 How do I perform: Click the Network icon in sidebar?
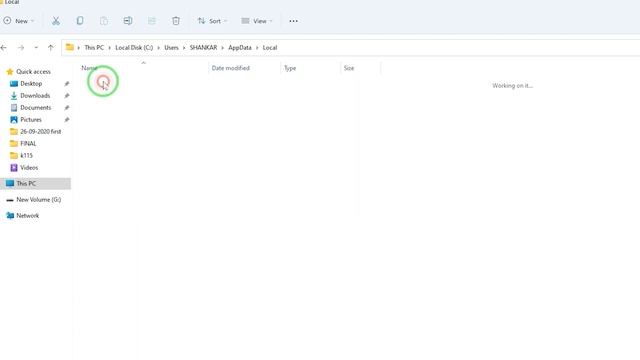click(x=10, y=216)
